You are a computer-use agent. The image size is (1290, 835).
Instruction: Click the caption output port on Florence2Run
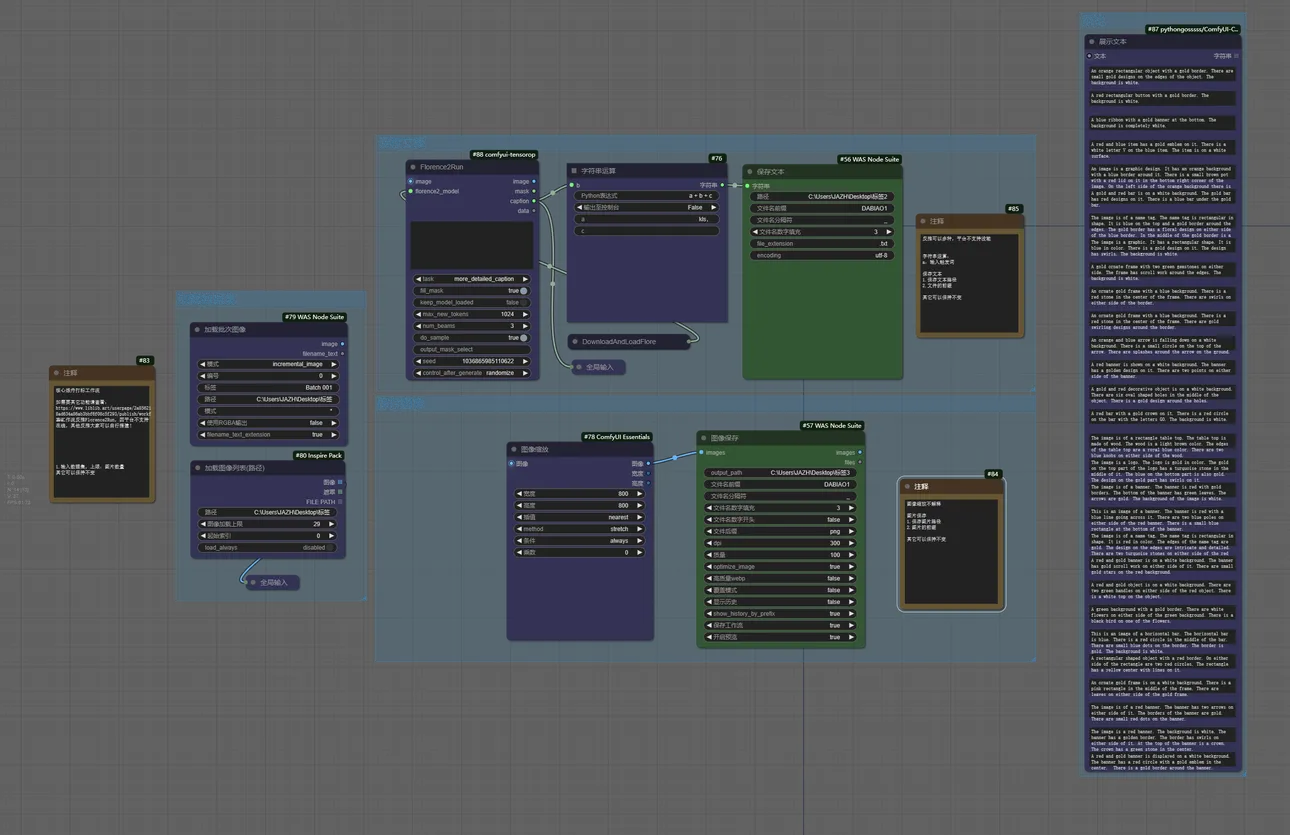pos(535,201)
